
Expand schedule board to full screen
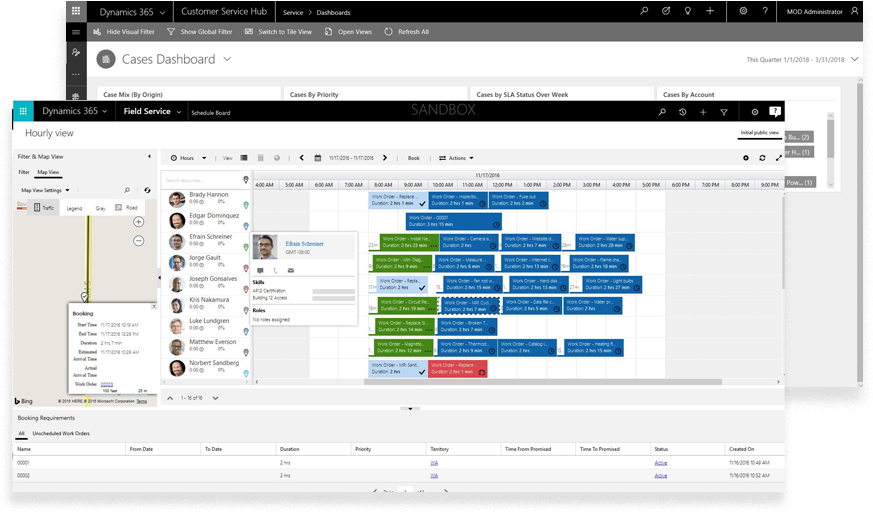[778, 158]
